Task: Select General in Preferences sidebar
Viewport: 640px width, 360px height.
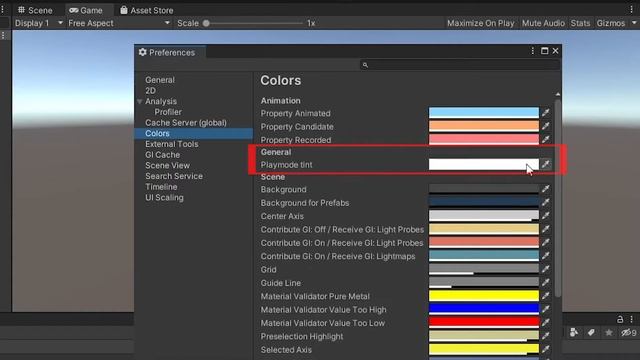Action: (x=160, y=80)
